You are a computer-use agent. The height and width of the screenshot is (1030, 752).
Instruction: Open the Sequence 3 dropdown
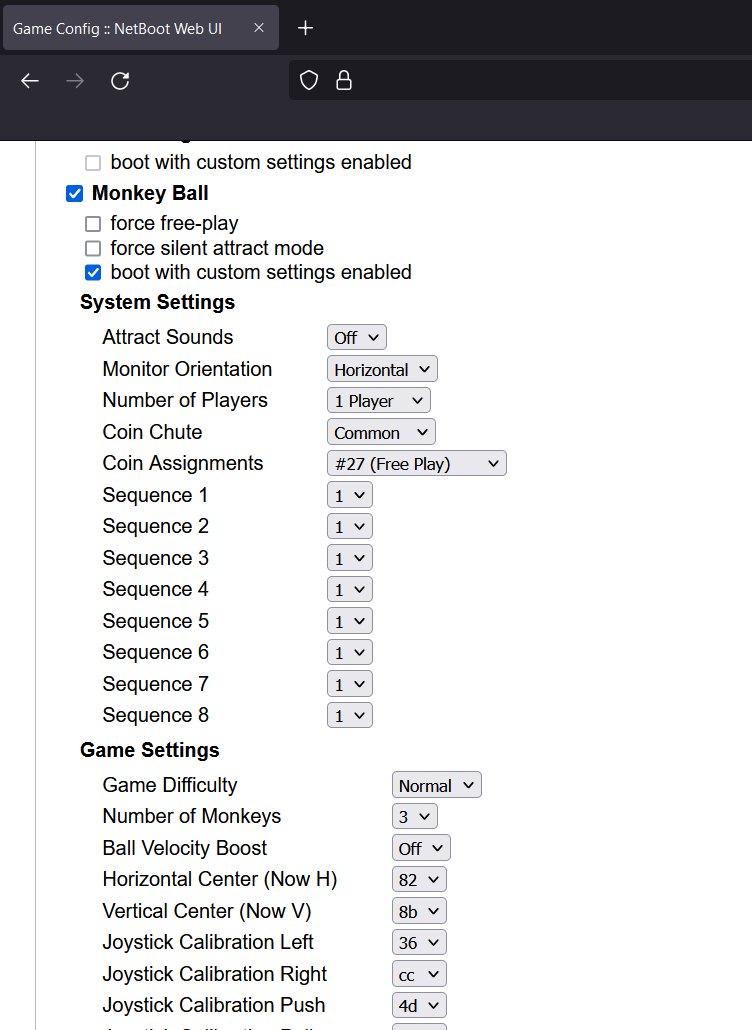pyautogui.click(x=349, y=558)
